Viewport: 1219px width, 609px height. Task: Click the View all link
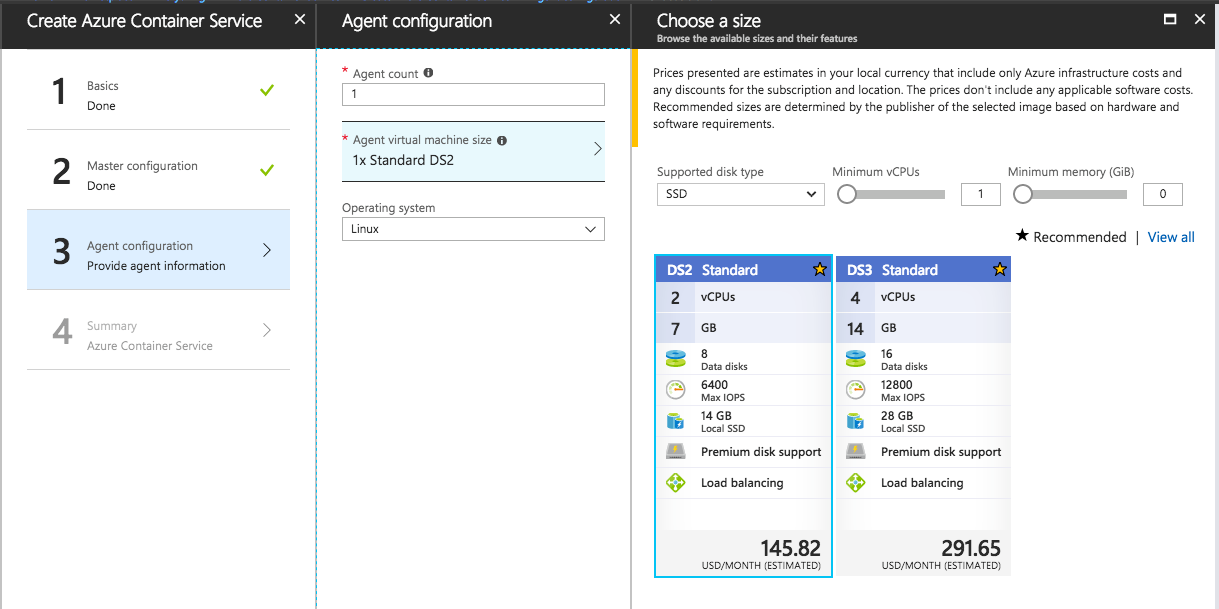1171,237
